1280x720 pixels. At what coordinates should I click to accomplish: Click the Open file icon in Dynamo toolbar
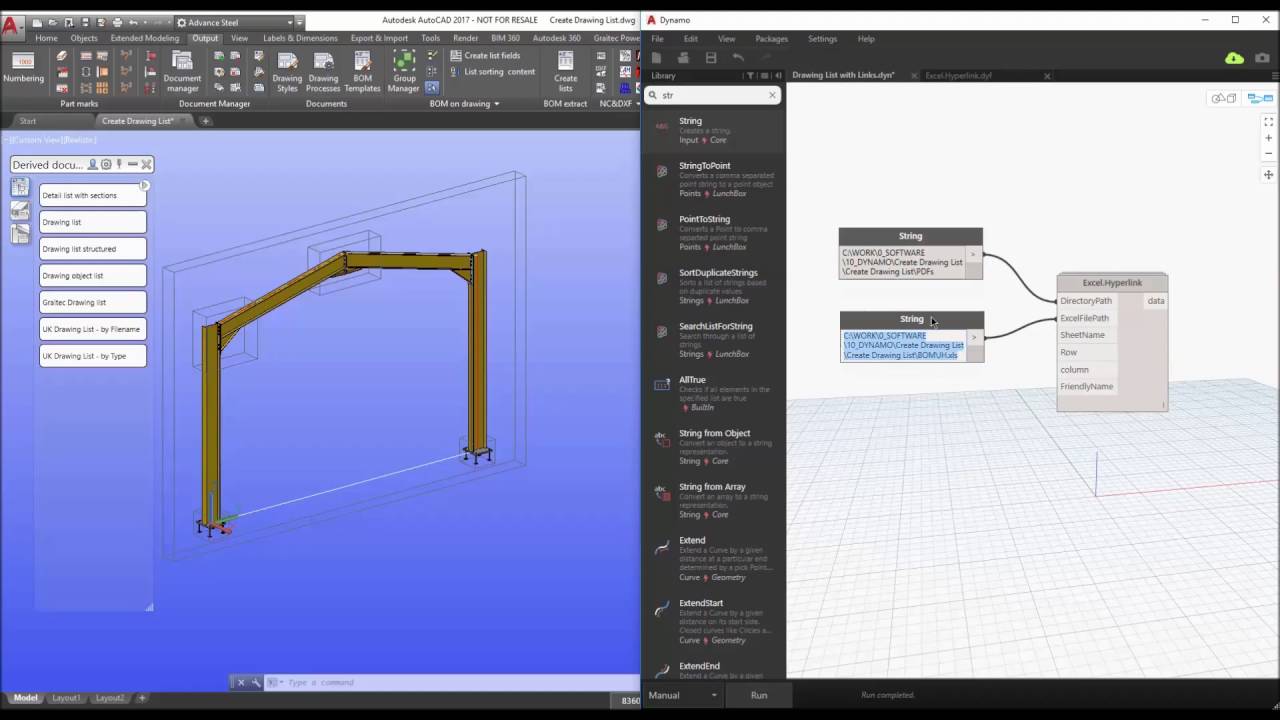pyautogui.click(x=683, y=58)
